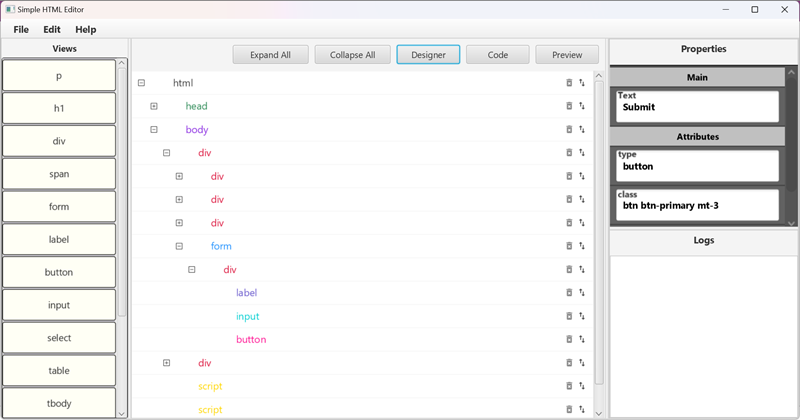This screenshot has height=420, width=800.
Task: Add a p element from Views
Action: (x=59, y=76)
